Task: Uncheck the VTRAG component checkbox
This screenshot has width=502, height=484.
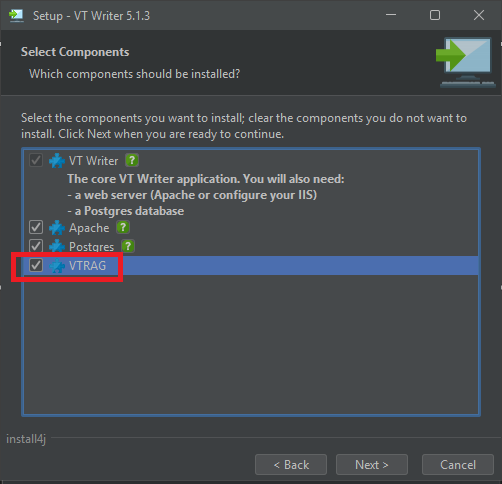Action: (36, 265)
